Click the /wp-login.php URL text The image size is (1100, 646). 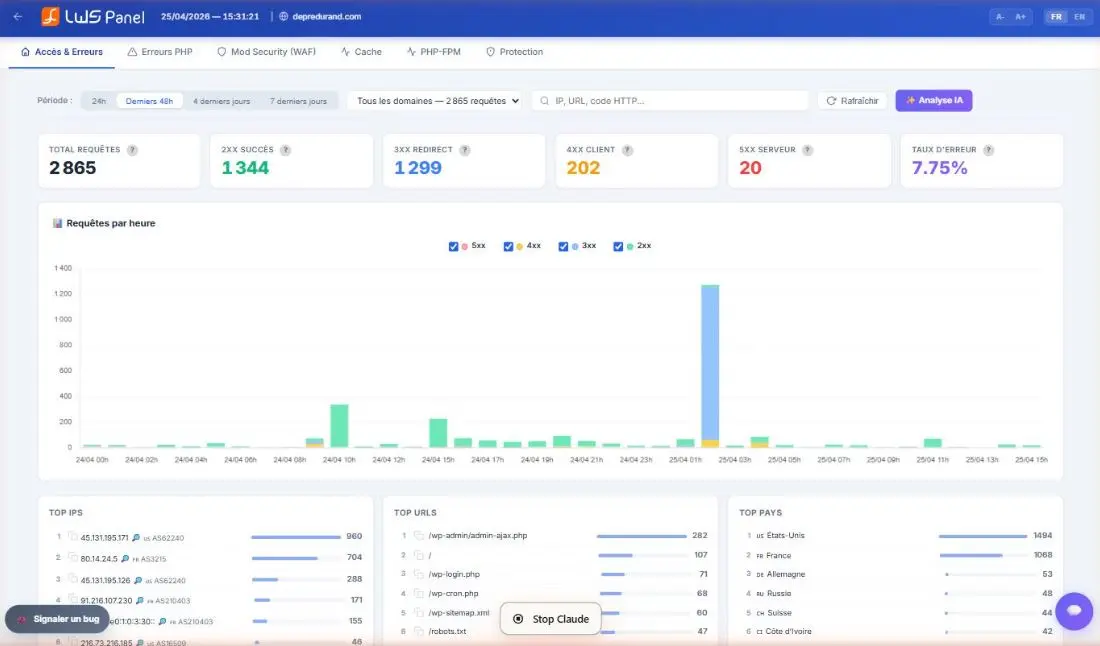(454, 574)
